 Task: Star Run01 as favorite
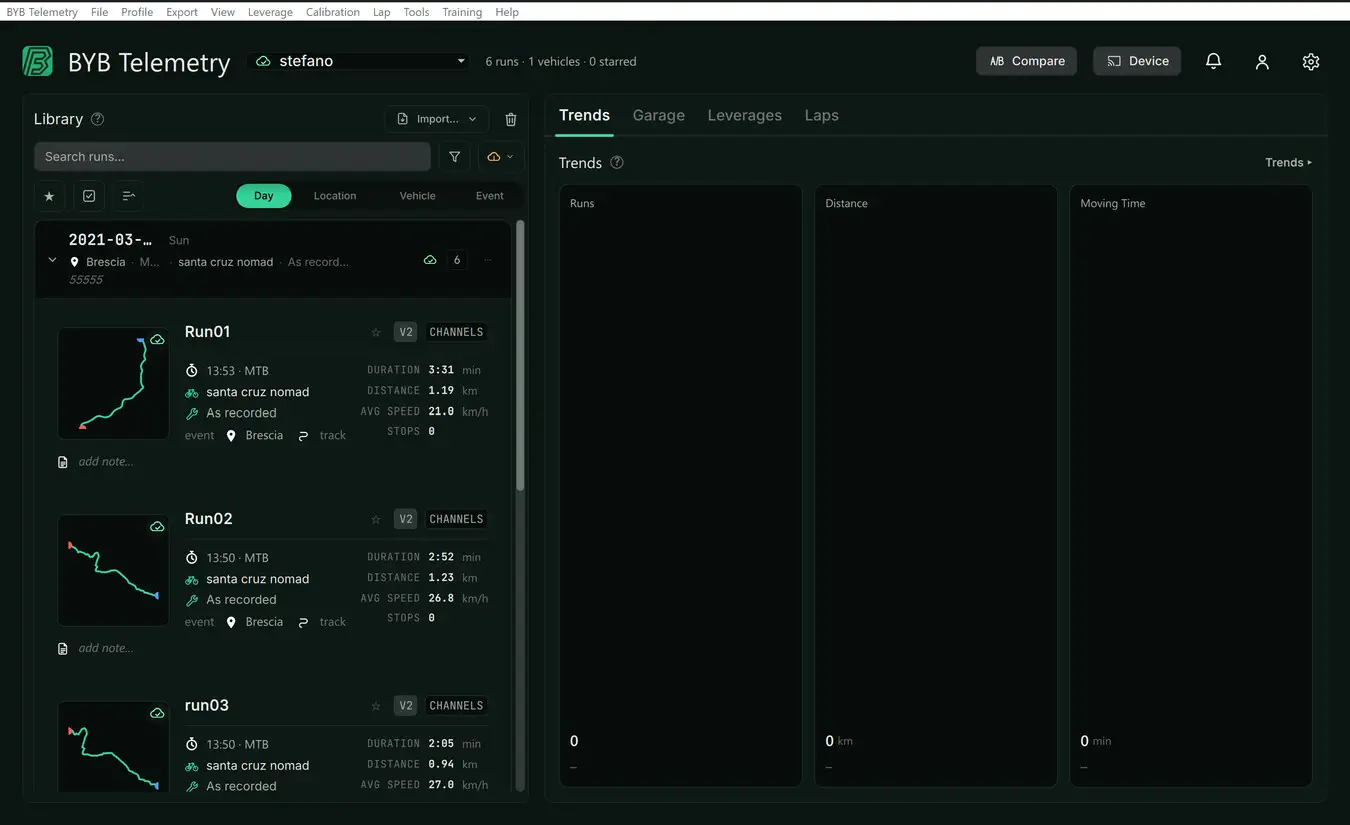[x=376, y=332]
